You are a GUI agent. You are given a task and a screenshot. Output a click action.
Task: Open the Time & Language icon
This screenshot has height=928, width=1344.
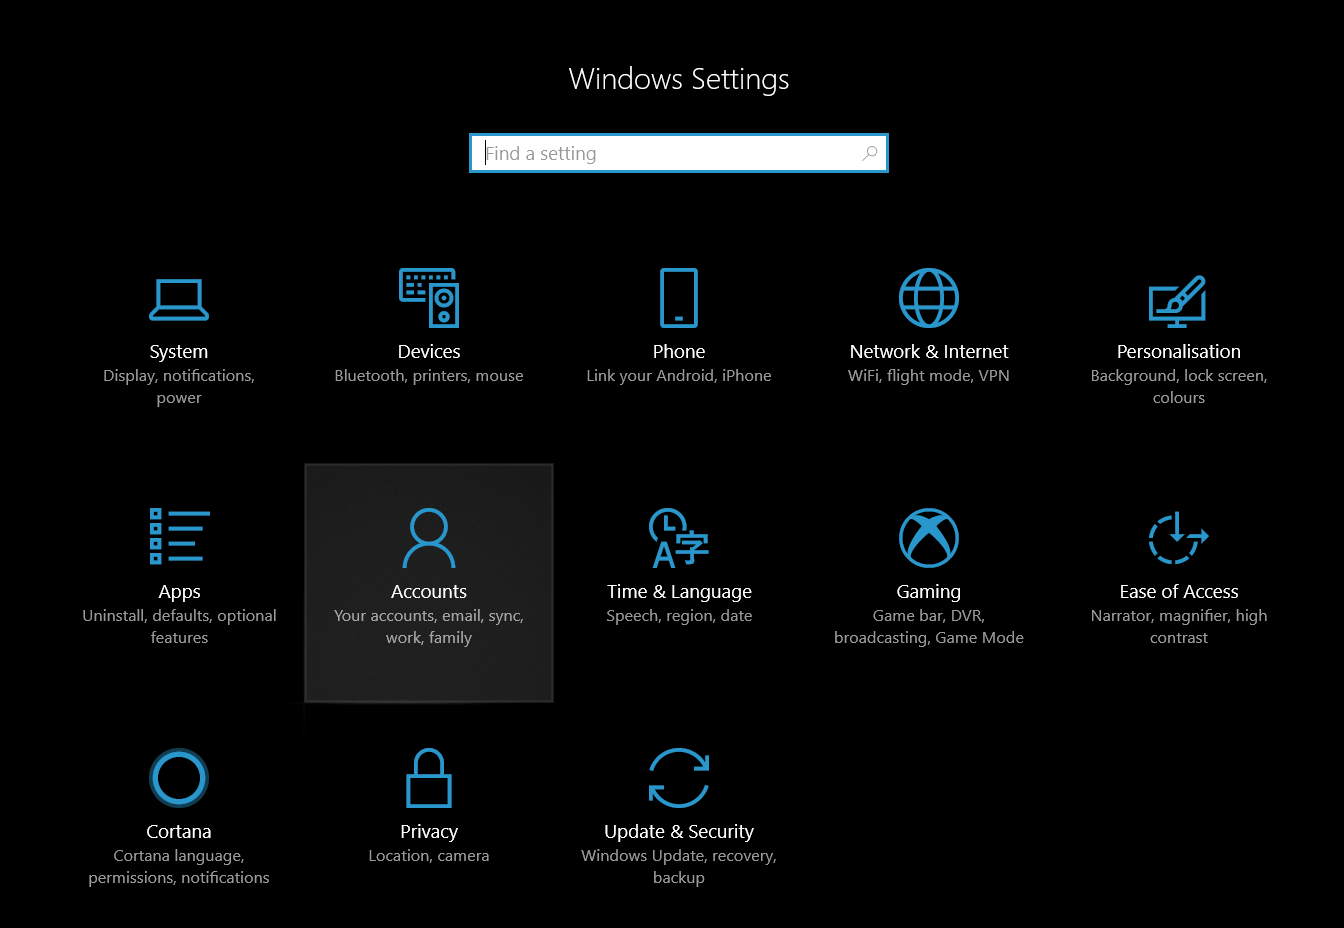tap(679, 537)
